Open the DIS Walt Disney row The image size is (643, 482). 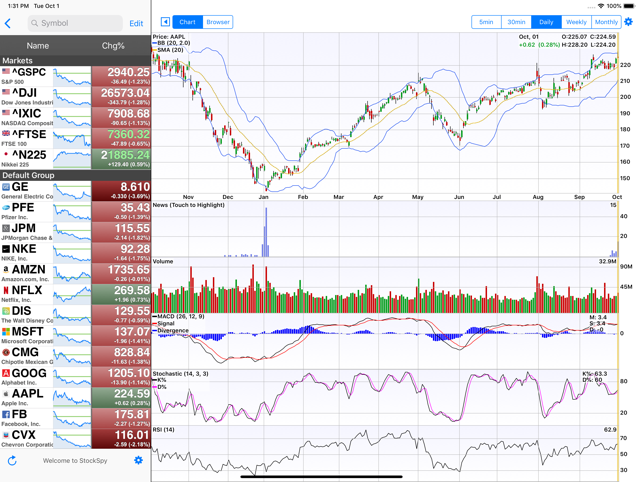pyautogui.click(x=75, y=315)
